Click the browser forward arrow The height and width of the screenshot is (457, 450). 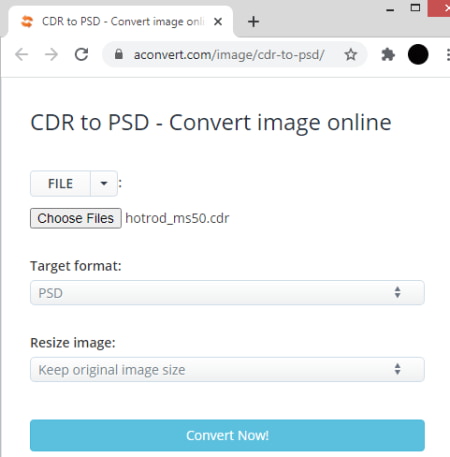pos(51,54)
